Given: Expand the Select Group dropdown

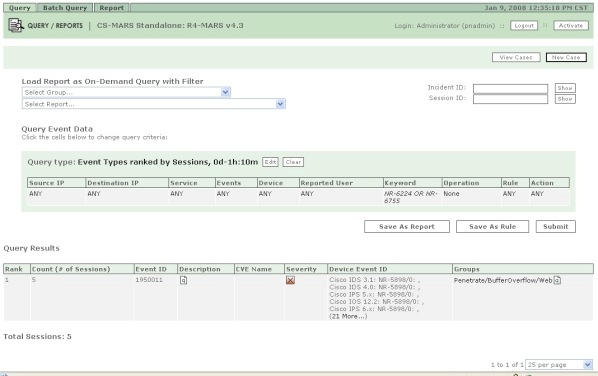Looking at the screenshot, I should [126, 92].
